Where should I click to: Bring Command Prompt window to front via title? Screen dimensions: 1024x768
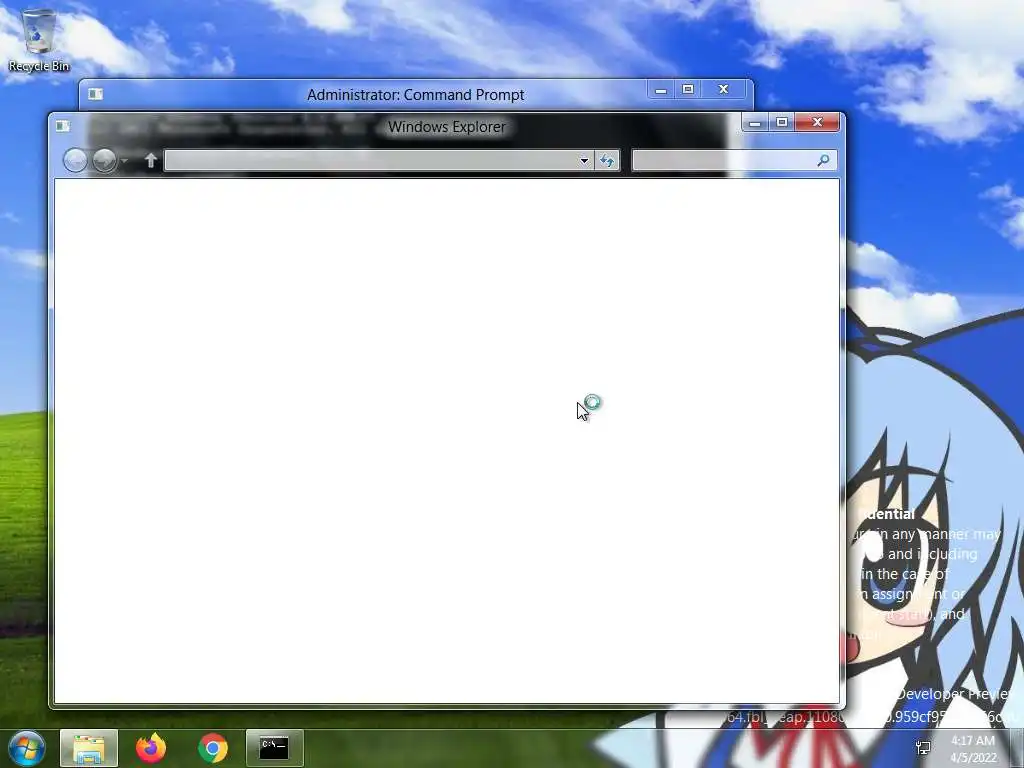415,95
